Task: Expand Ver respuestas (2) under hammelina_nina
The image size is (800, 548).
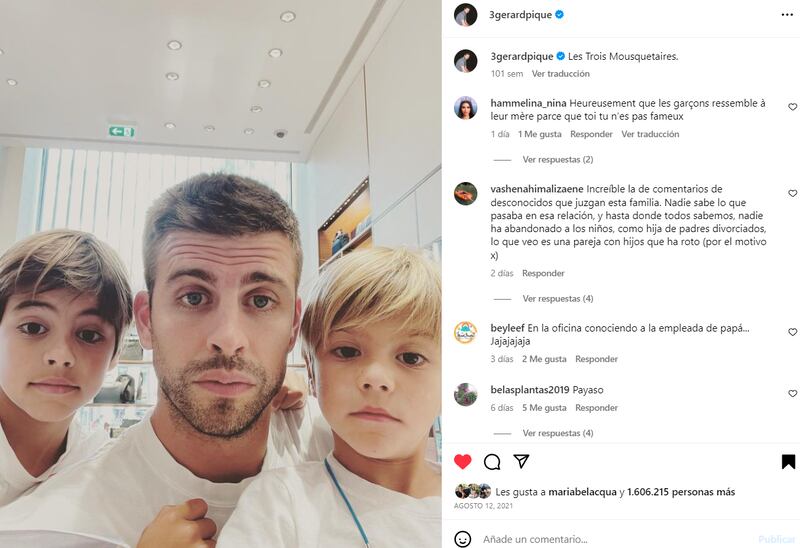Action: (558, 160)
